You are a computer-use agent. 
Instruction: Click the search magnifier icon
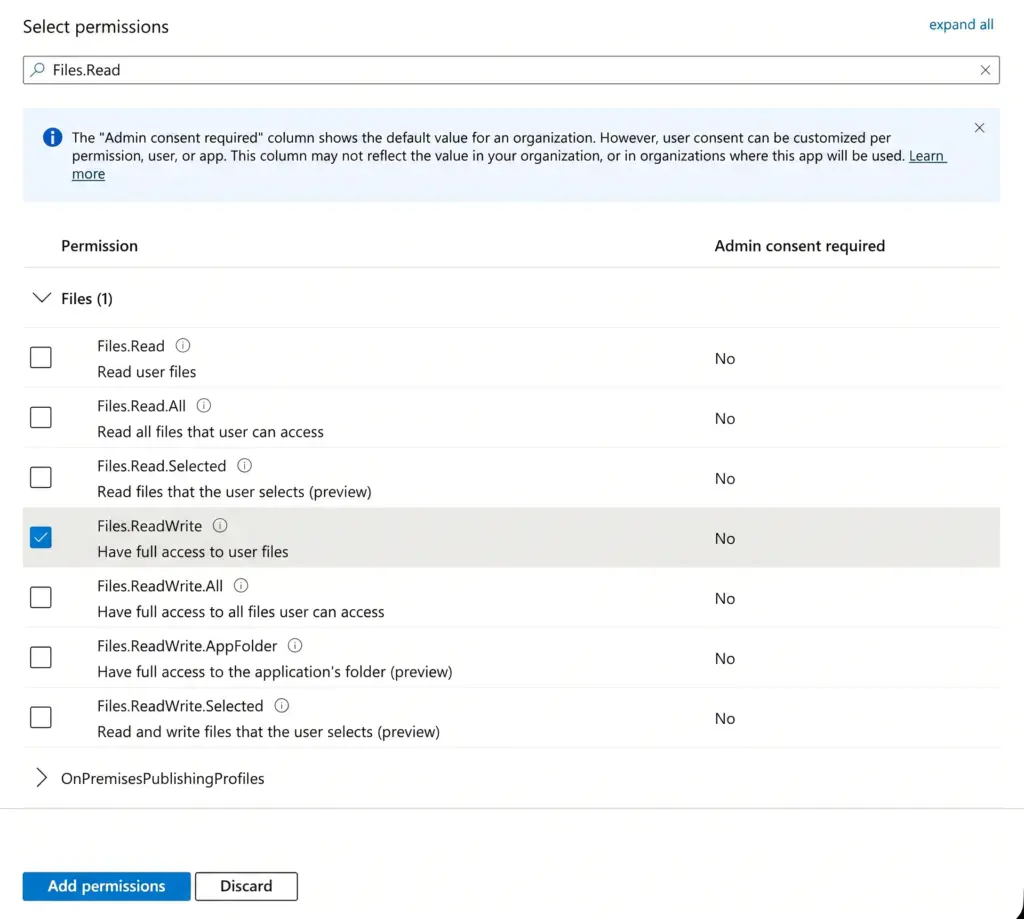38,69
